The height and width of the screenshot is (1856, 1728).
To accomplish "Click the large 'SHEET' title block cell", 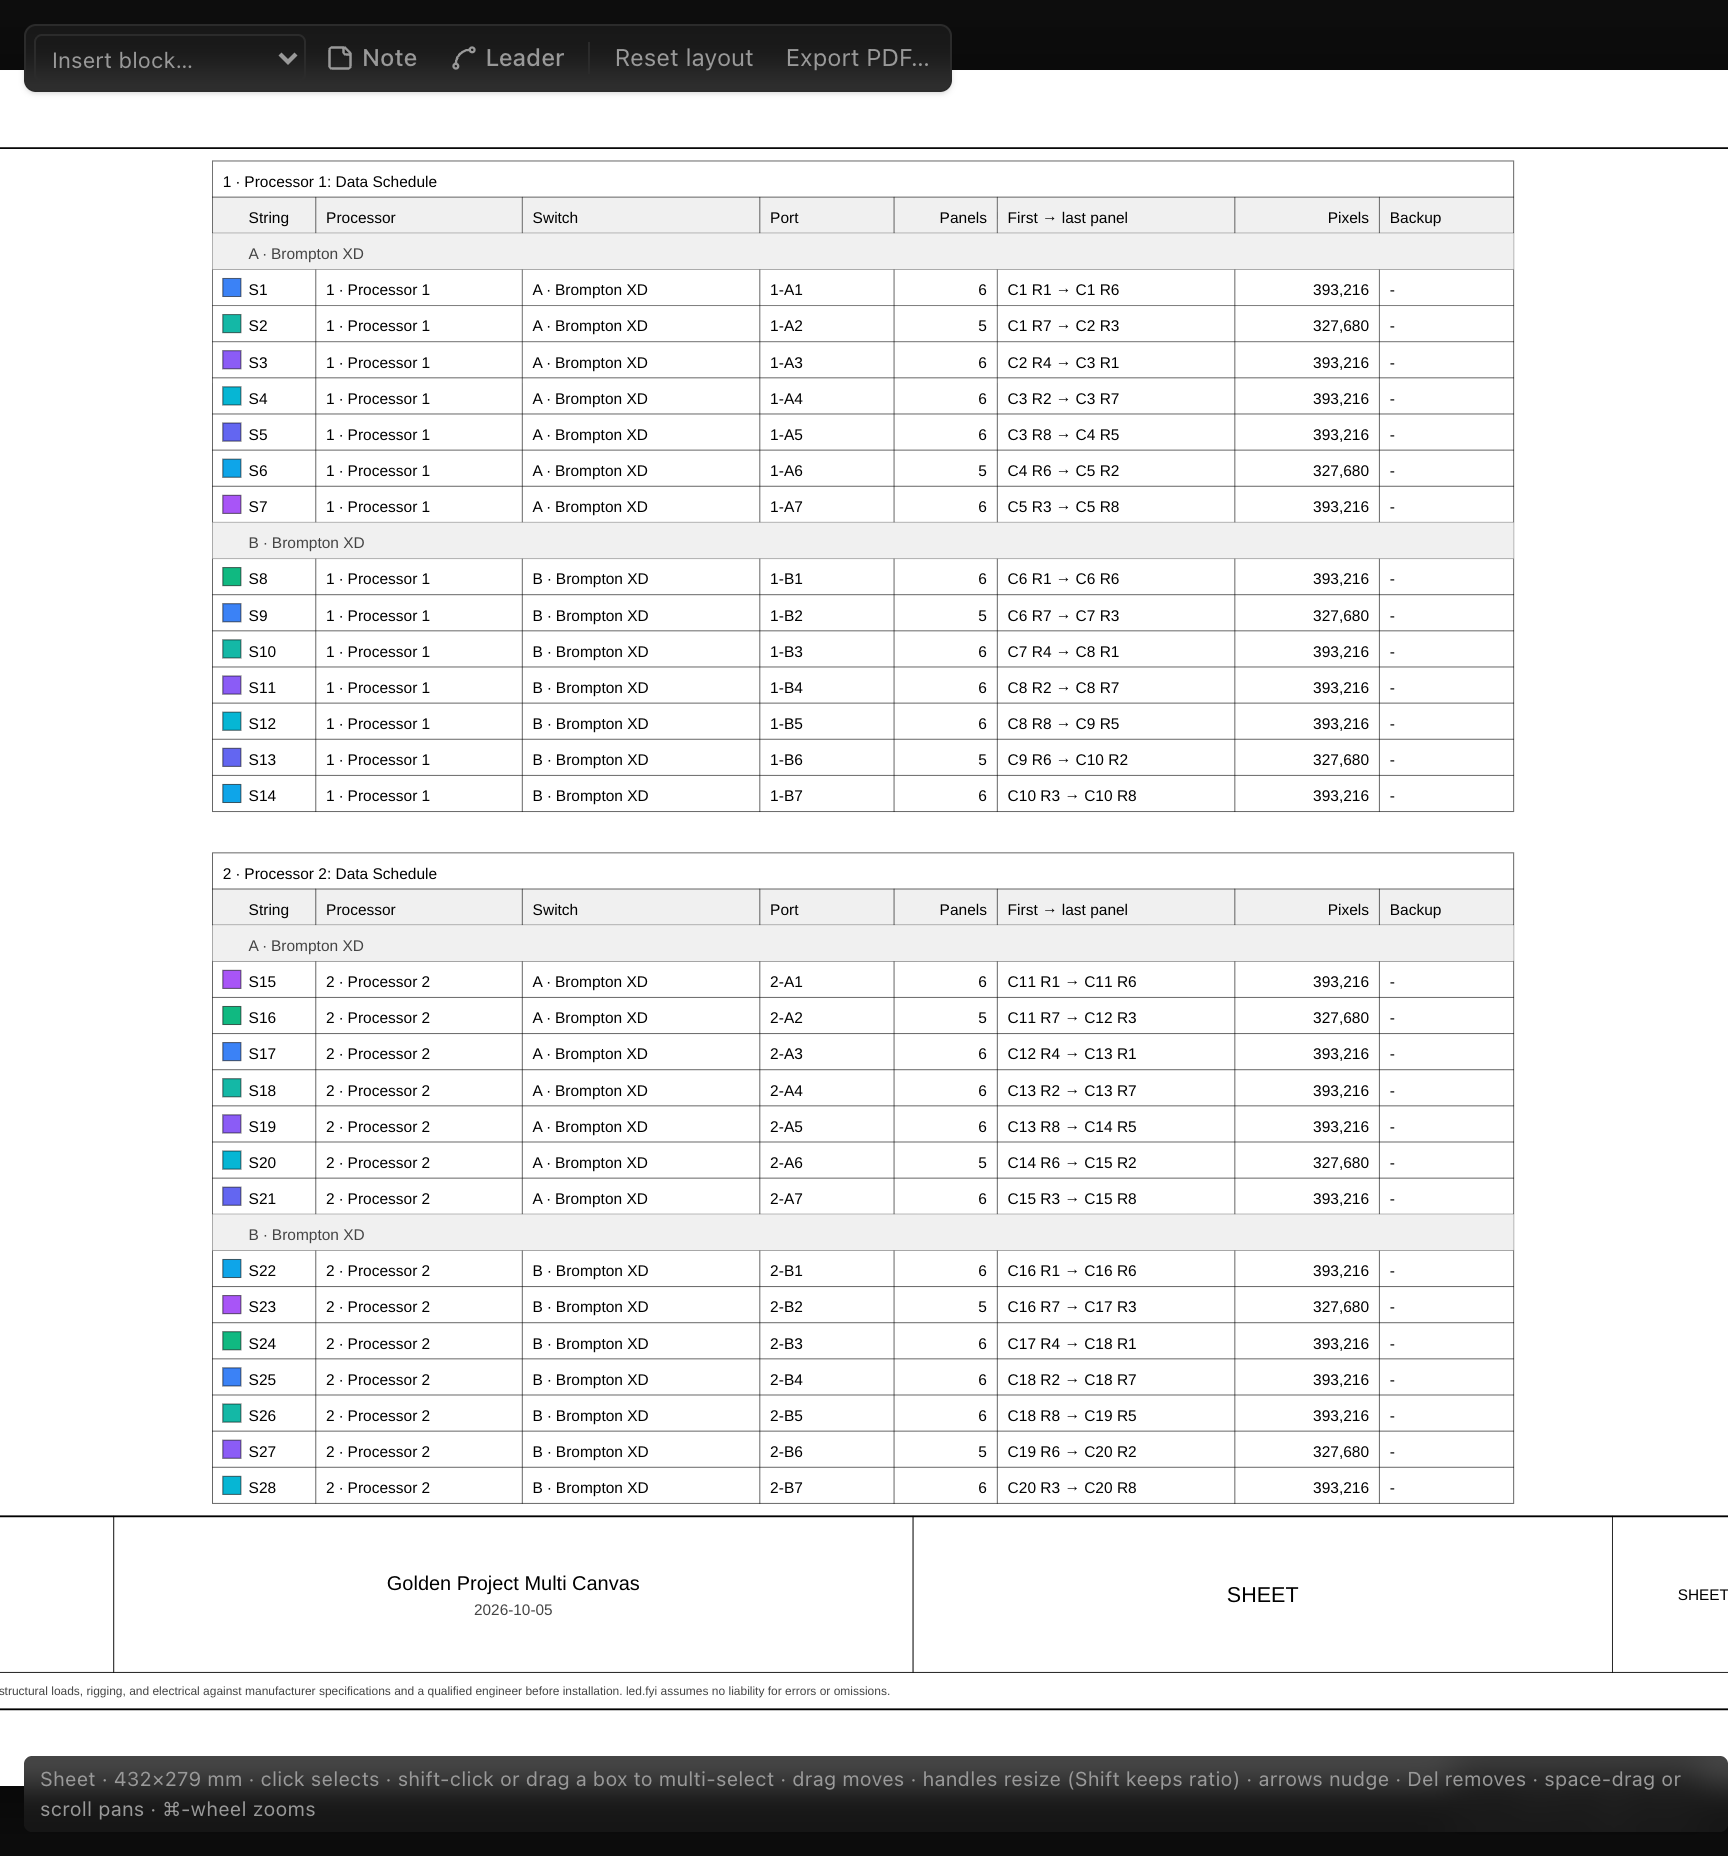I will pyautogui.click(x=1262, y=1595).
